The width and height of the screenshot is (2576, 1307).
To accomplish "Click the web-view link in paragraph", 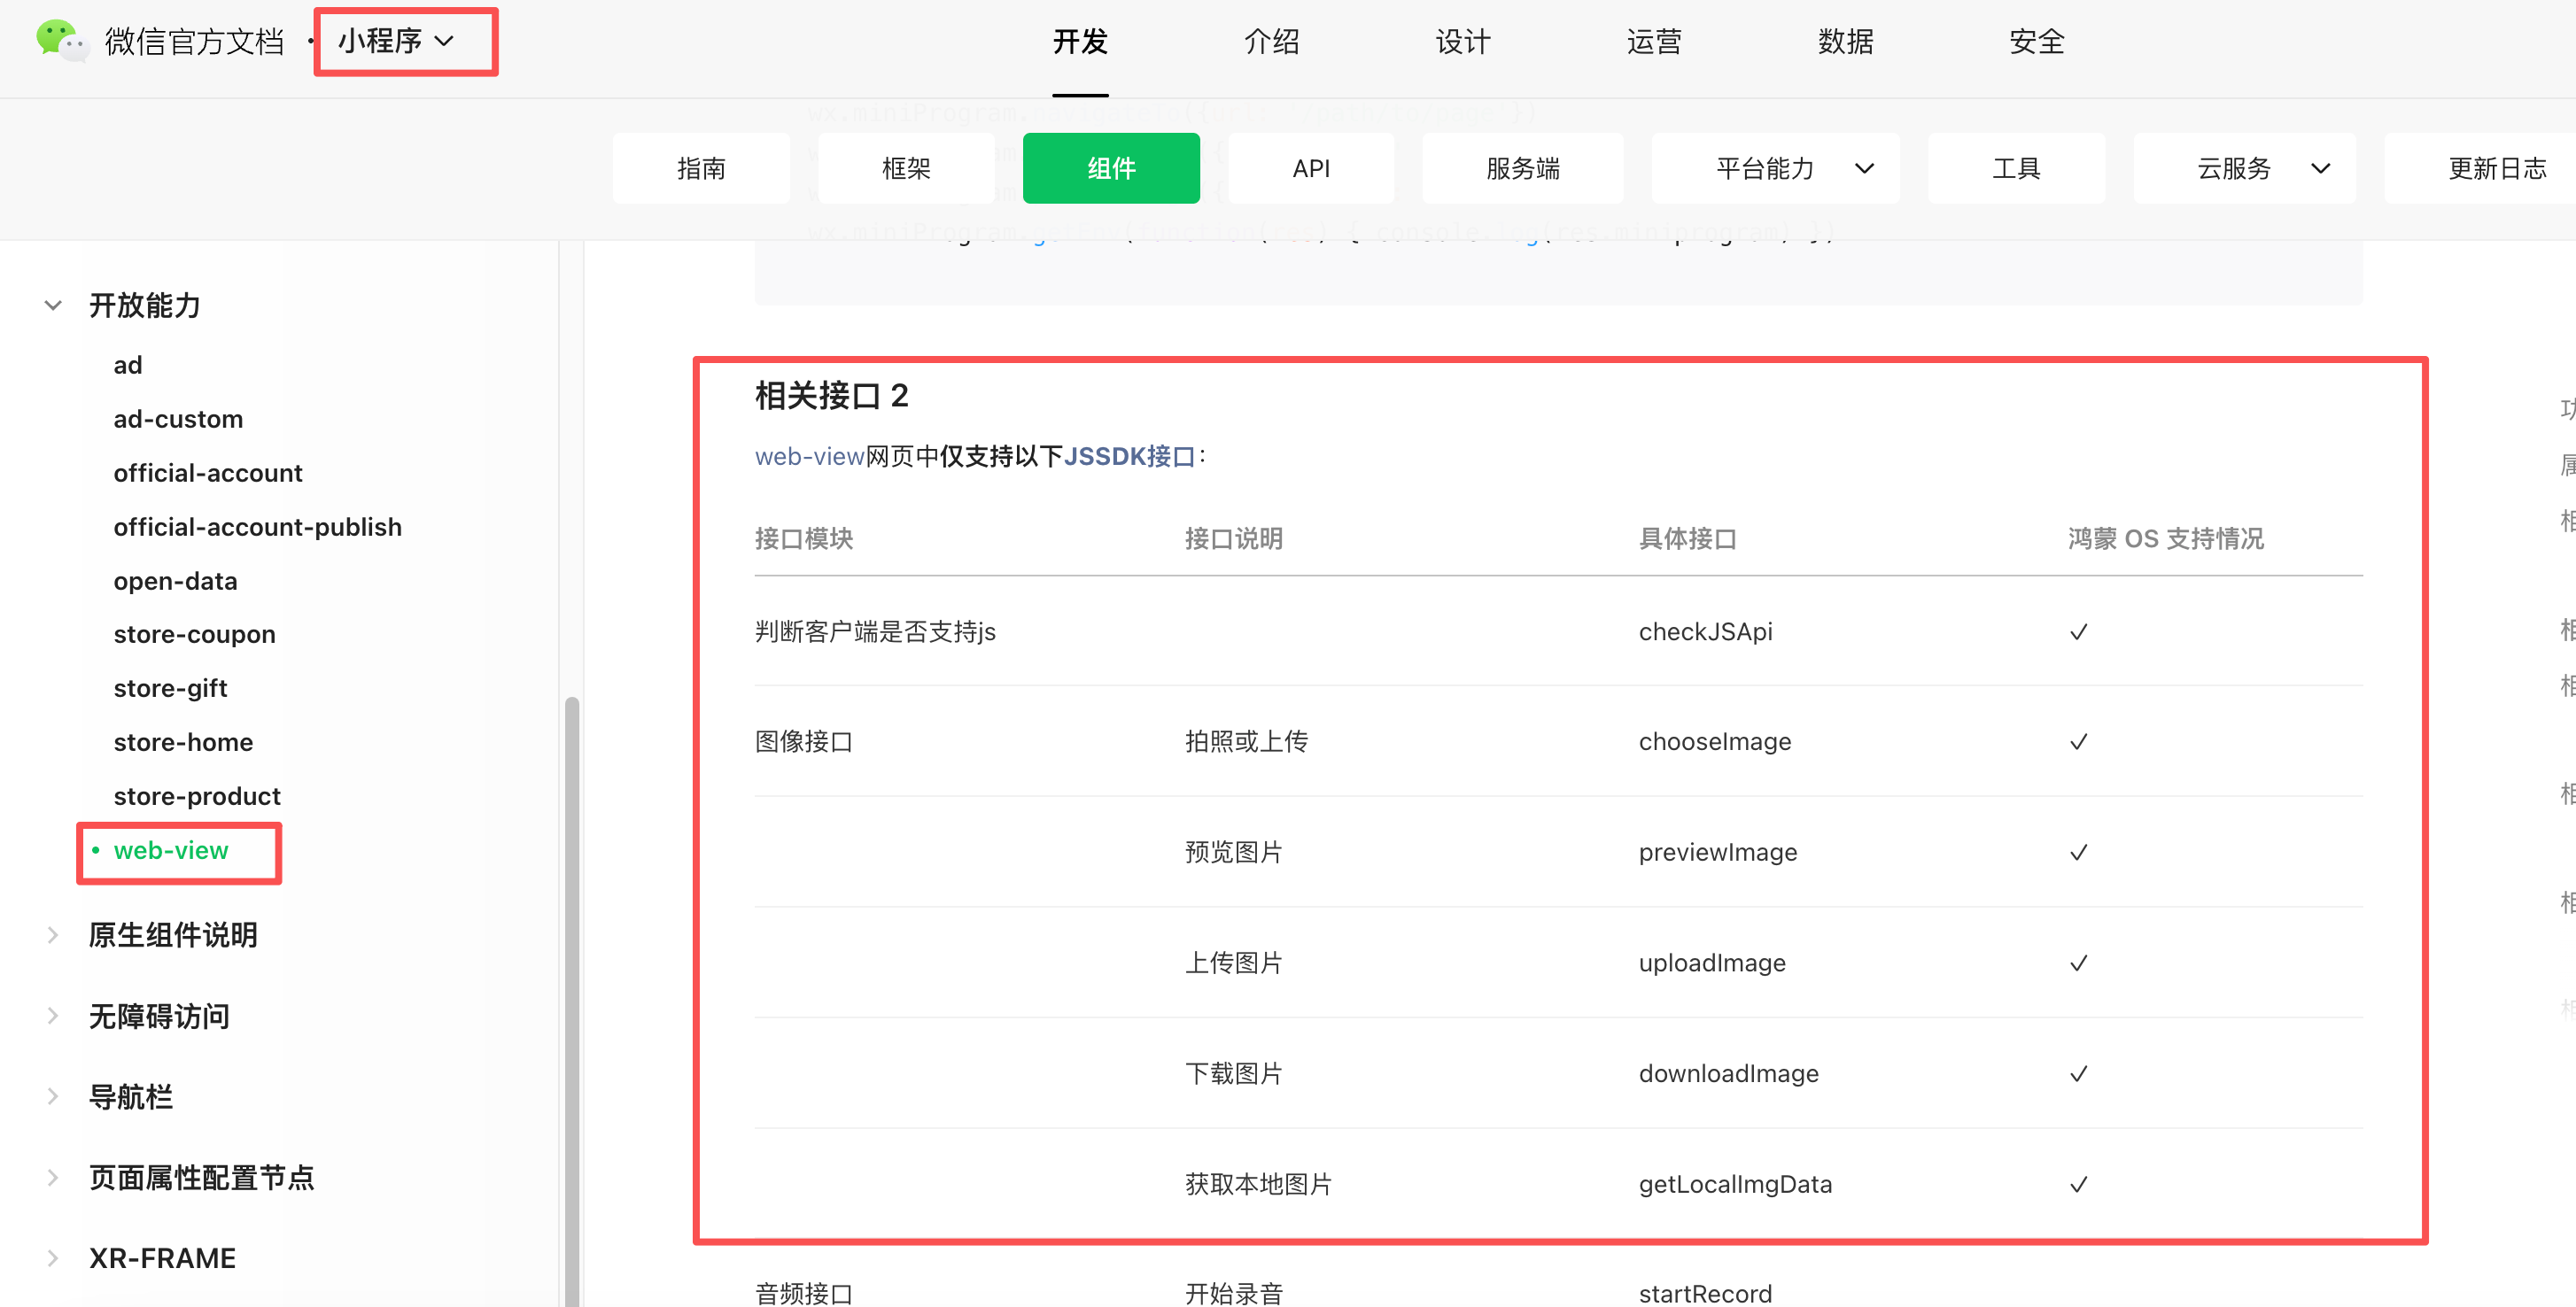I will click(808, 456).
